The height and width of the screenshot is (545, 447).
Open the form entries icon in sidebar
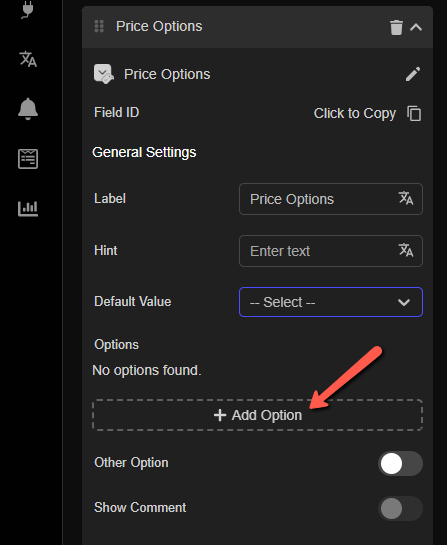tap(28, 159)
